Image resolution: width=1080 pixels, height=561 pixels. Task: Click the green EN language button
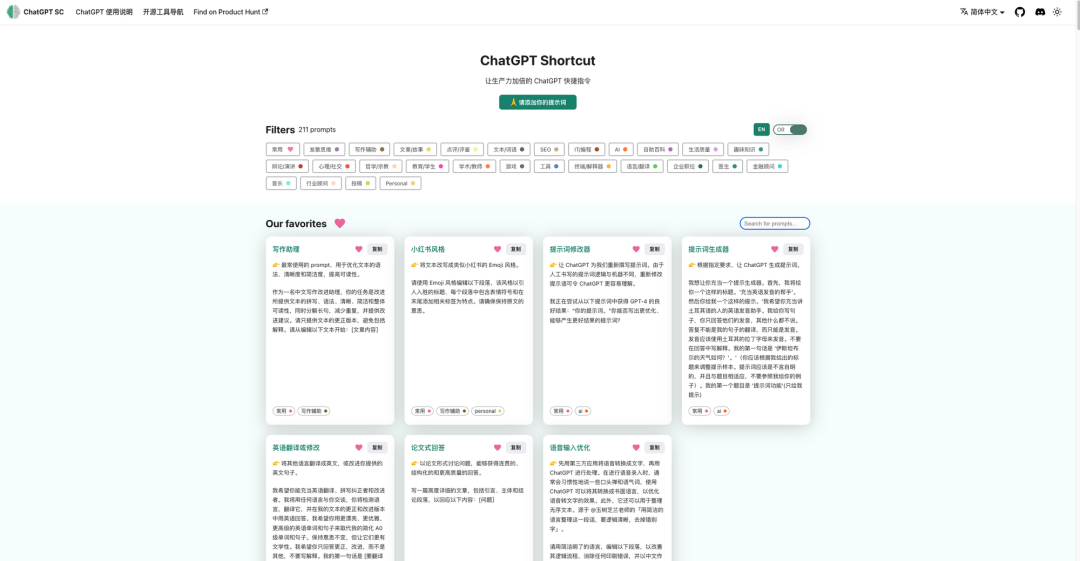pos(761,130)
